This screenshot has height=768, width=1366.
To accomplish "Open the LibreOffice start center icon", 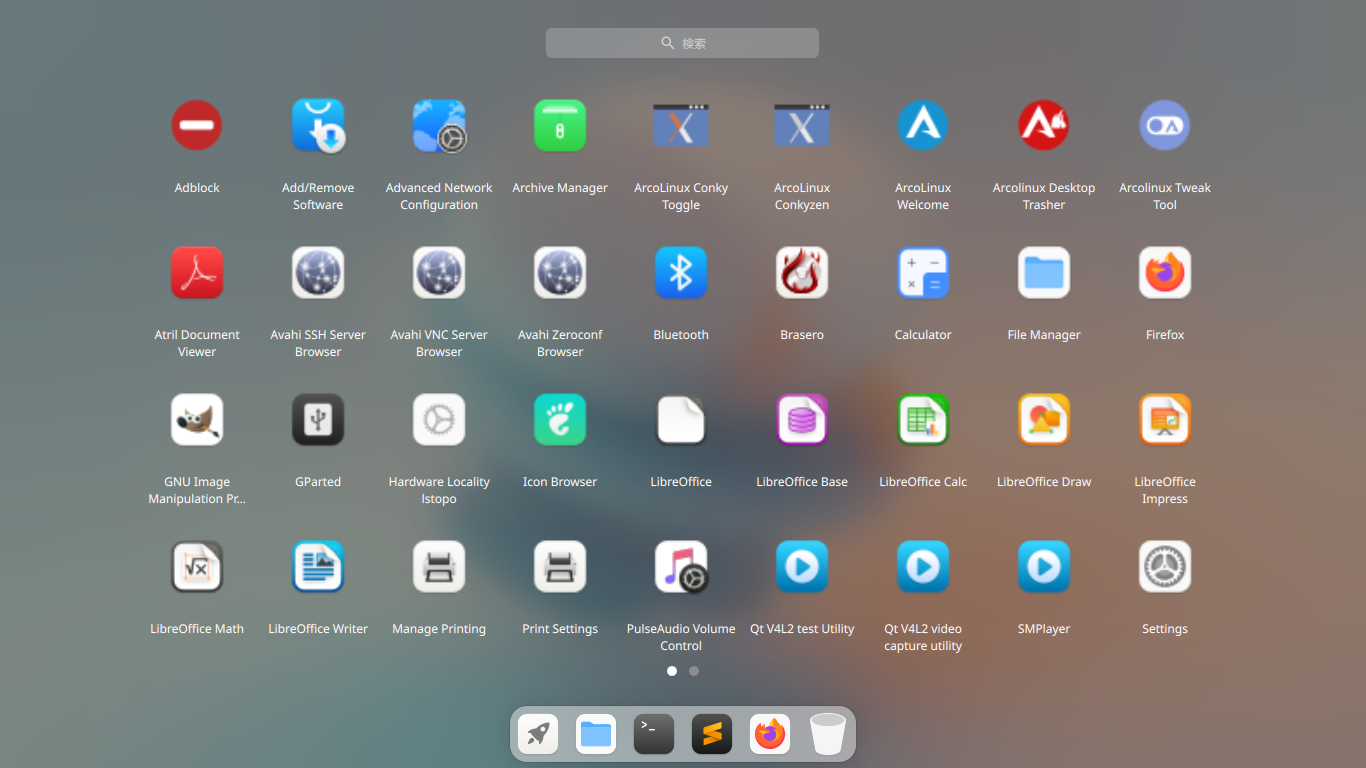I will [x=681, y=419].
